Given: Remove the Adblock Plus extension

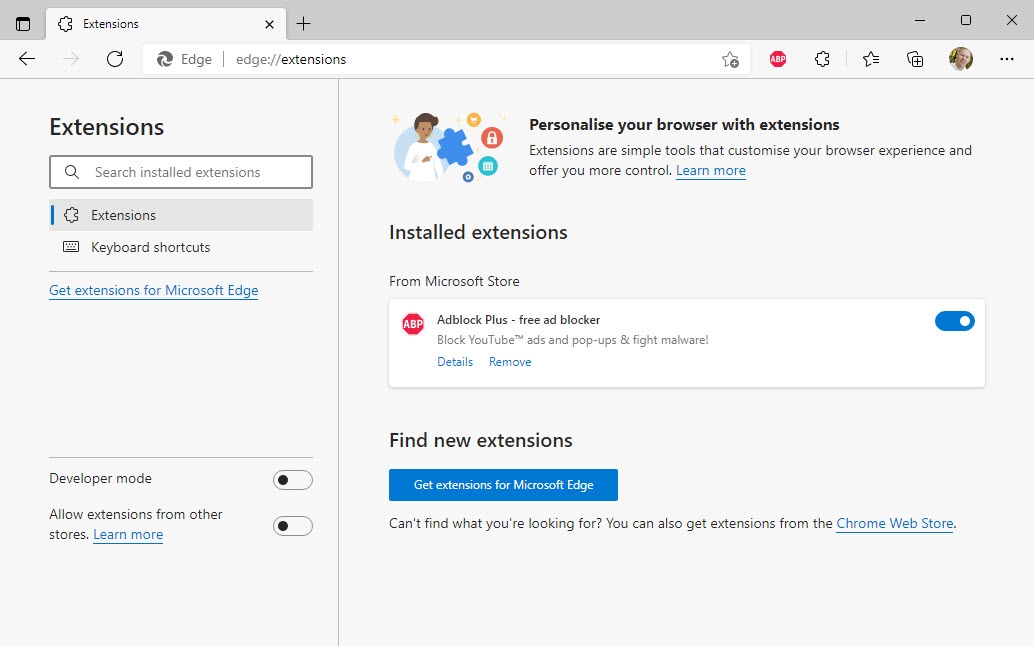Looking at the screenshot, I should click(510, 362).
